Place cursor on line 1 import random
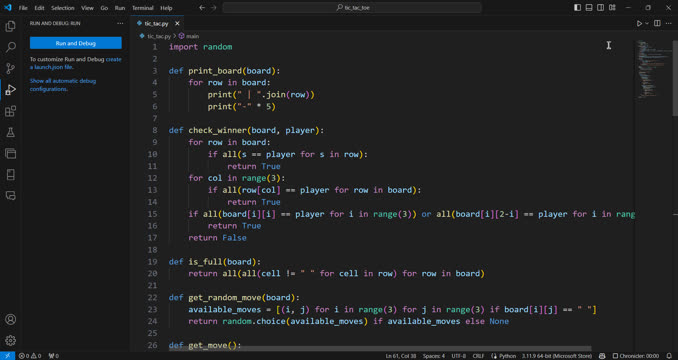The width and height of the screenshot is (678, 360). [x=200, y=47]
